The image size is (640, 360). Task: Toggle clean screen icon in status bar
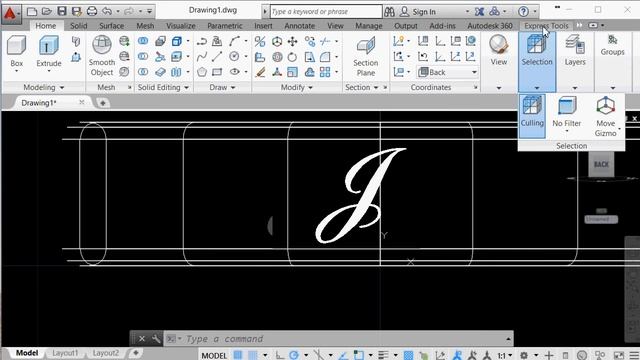point(619,355)
